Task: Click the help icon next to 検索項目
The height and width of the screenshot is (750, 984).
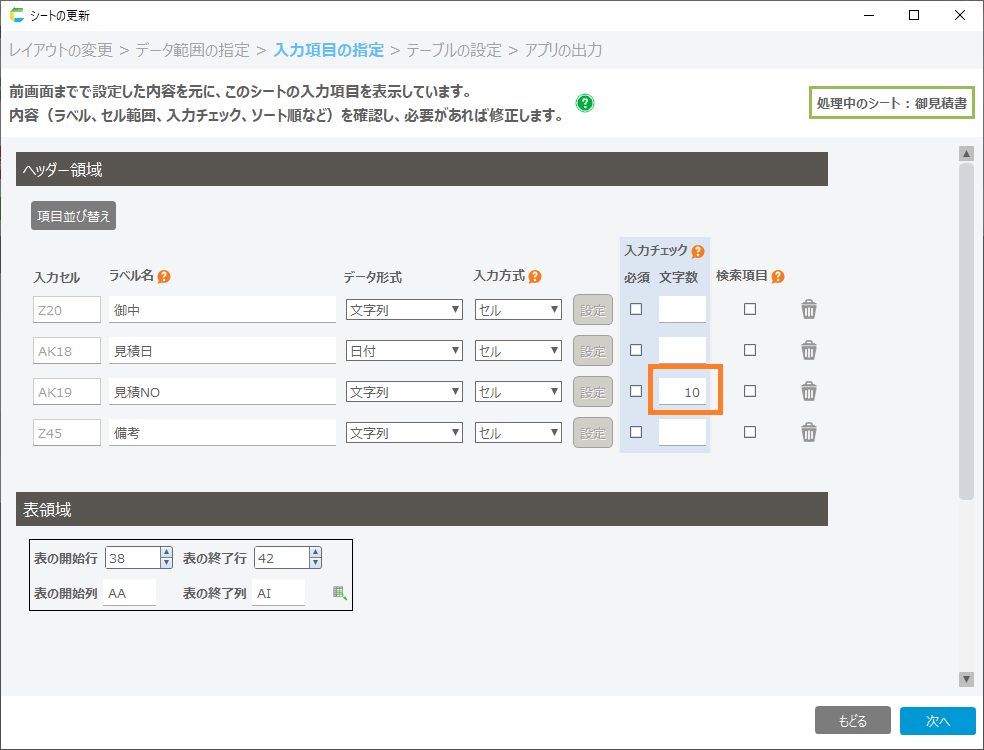Action: point(778,277)
